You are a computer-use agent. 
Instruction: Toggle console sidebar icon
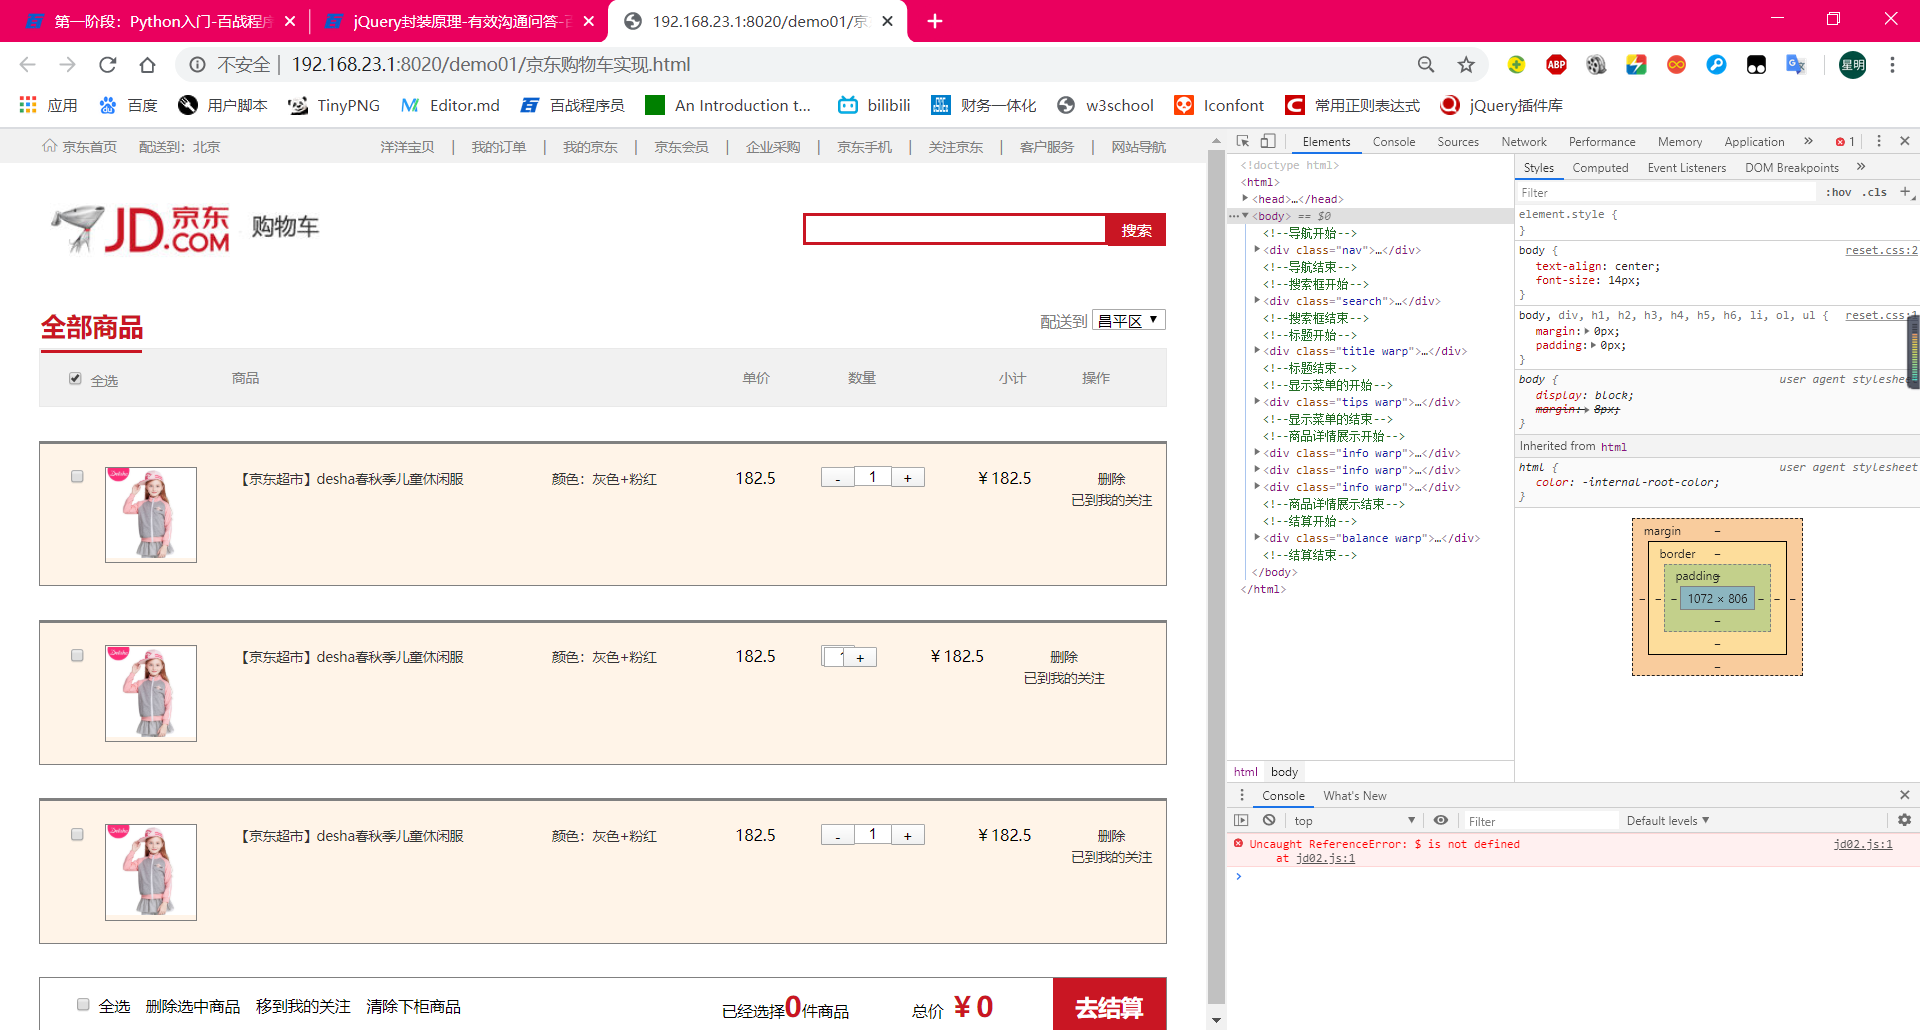1242,820
